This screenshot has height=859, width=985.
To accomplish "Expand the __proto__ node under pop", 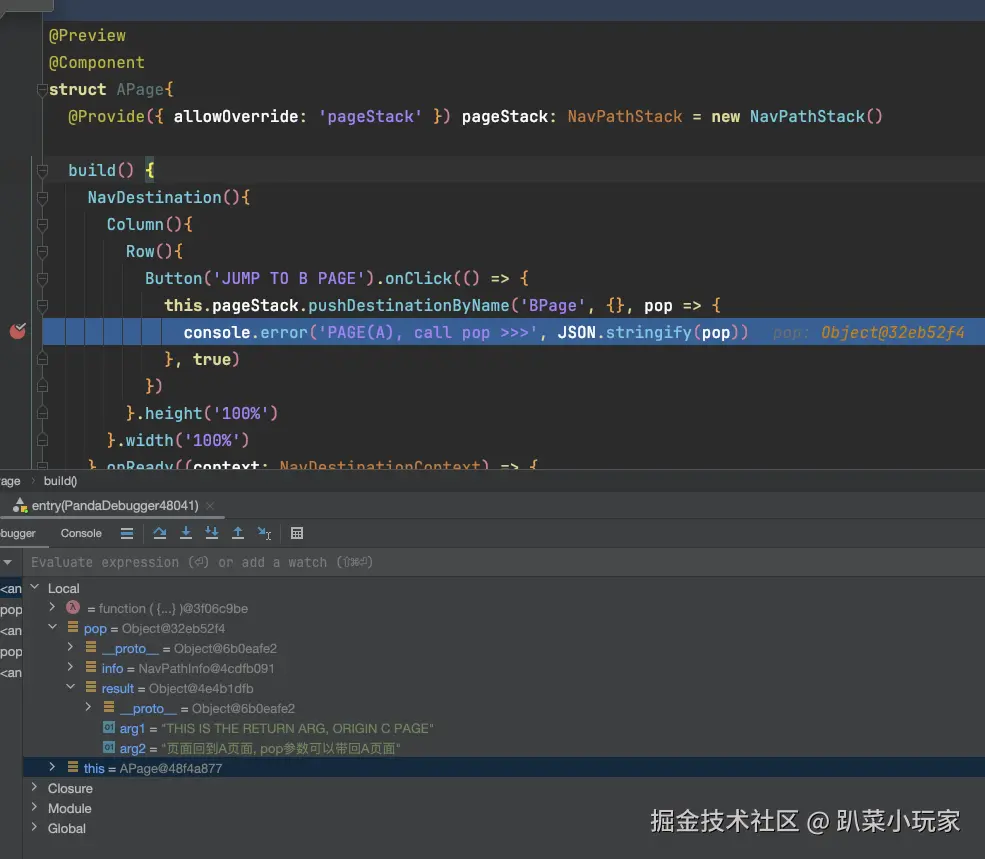I will pyautogui.click(x=69, y=648).
